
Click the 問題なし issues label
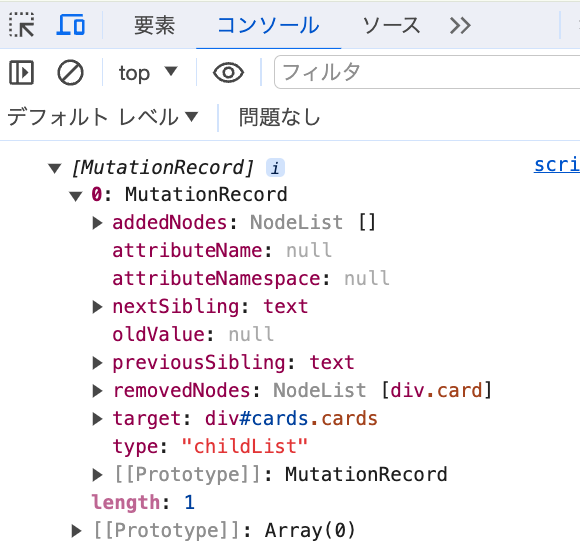(x=279, y=117)
